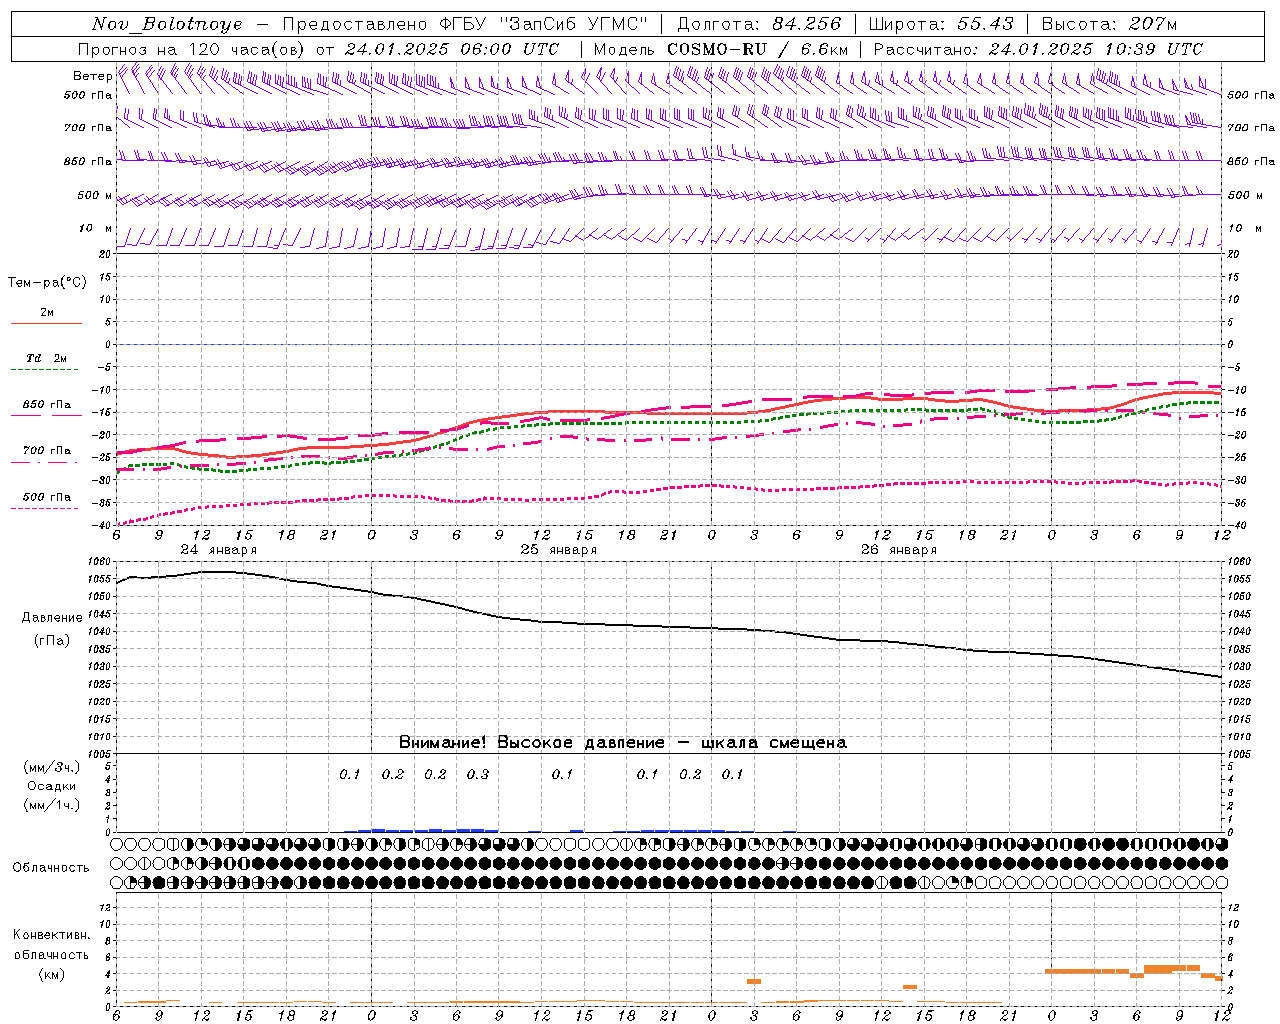The height and width of the screenshot is (1024, 1280).
Task: Click the computed time Рассчитано: 24.01.2025 10:39 UTC
Action: (x=1039, y=49)
